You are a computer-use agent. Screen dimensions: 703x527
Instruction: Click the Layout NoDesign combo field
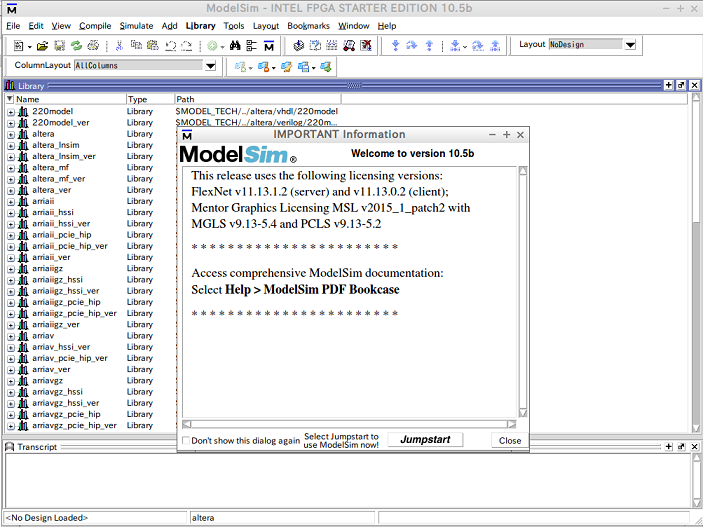pyautogui.click(x=586, y=44)
